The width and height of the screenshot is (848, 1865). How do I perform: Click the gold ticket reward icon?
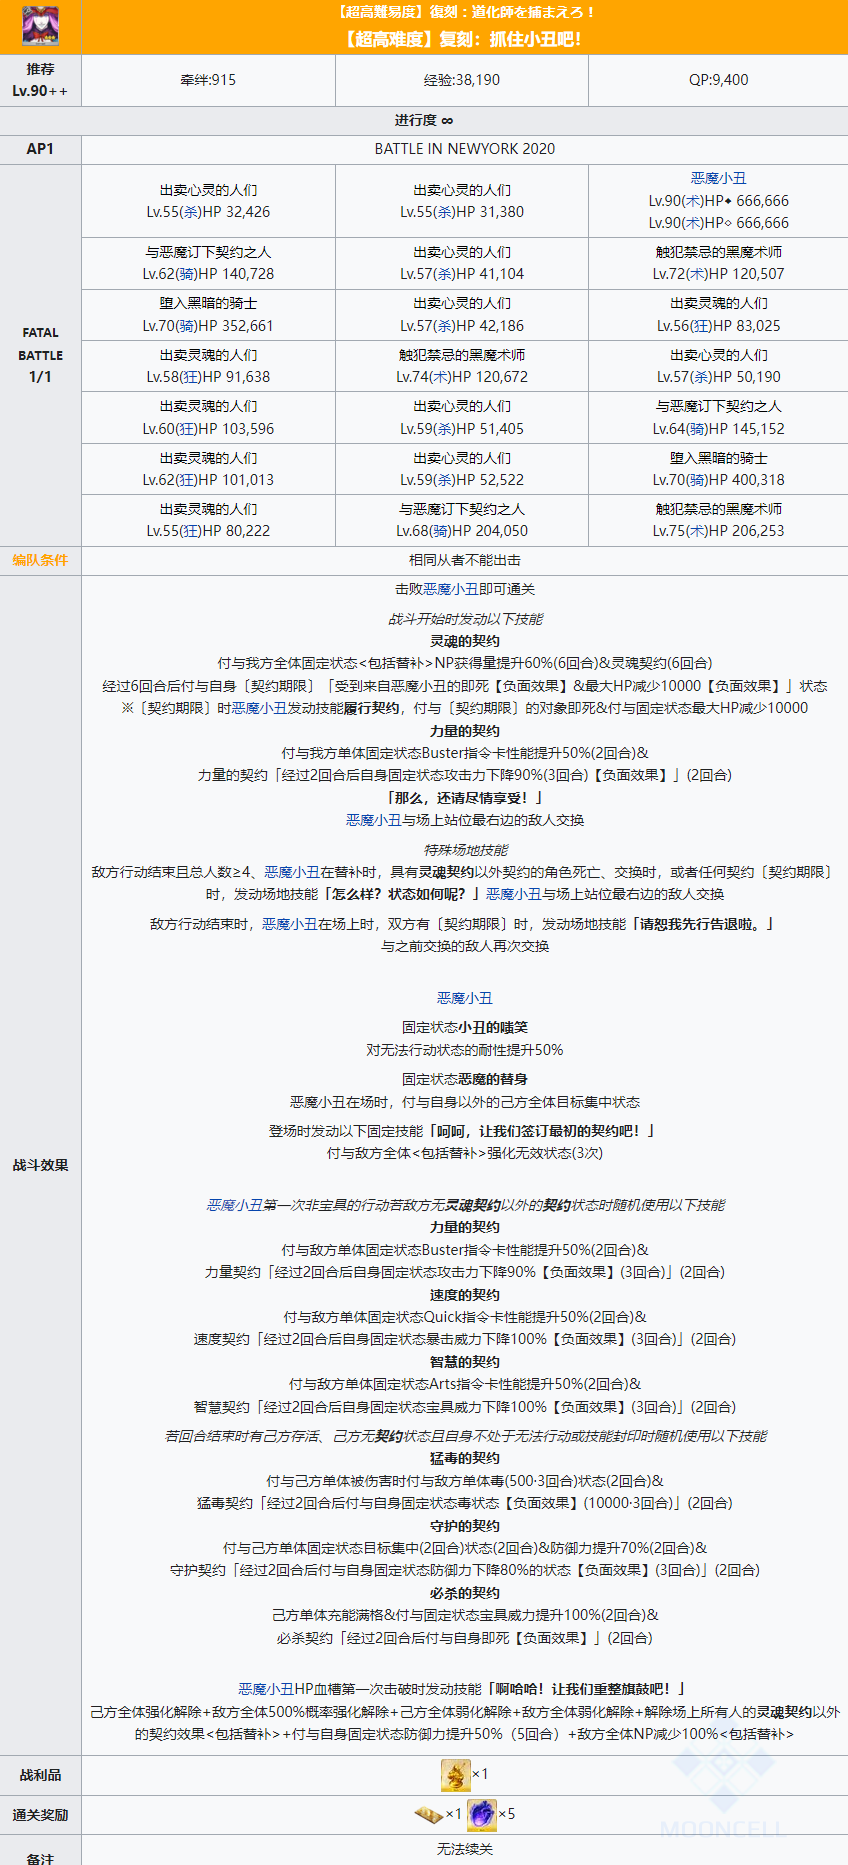coord(429,1814)
